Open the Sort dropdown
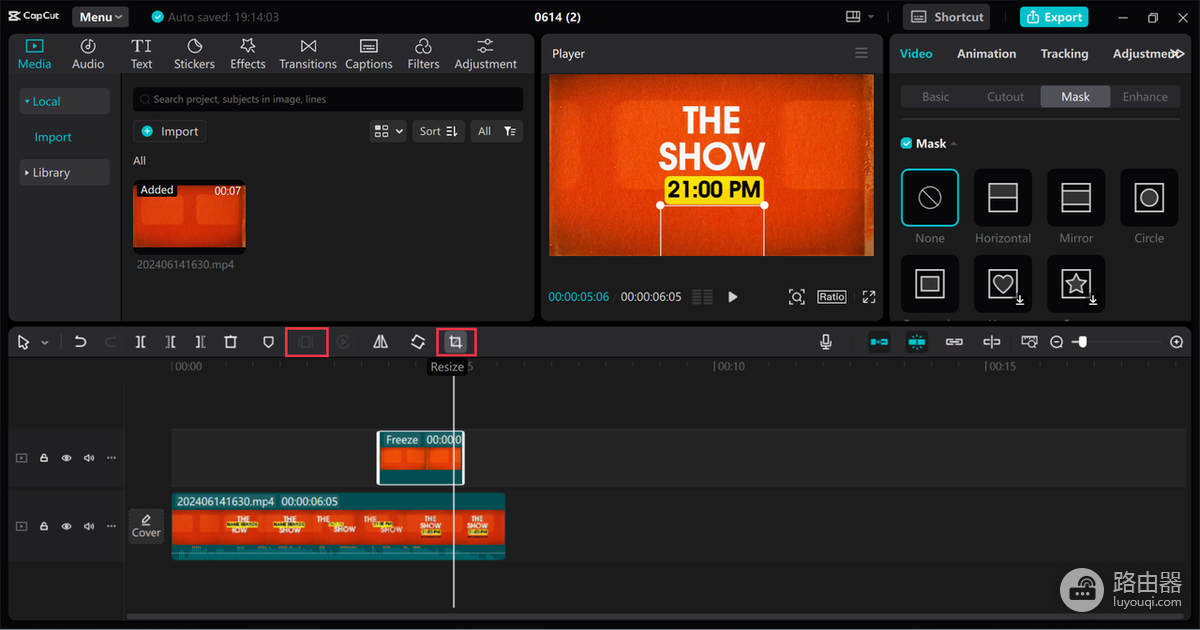Image resolution: width=1200 pixels, height=630 pixels. (x=438, y=131)
